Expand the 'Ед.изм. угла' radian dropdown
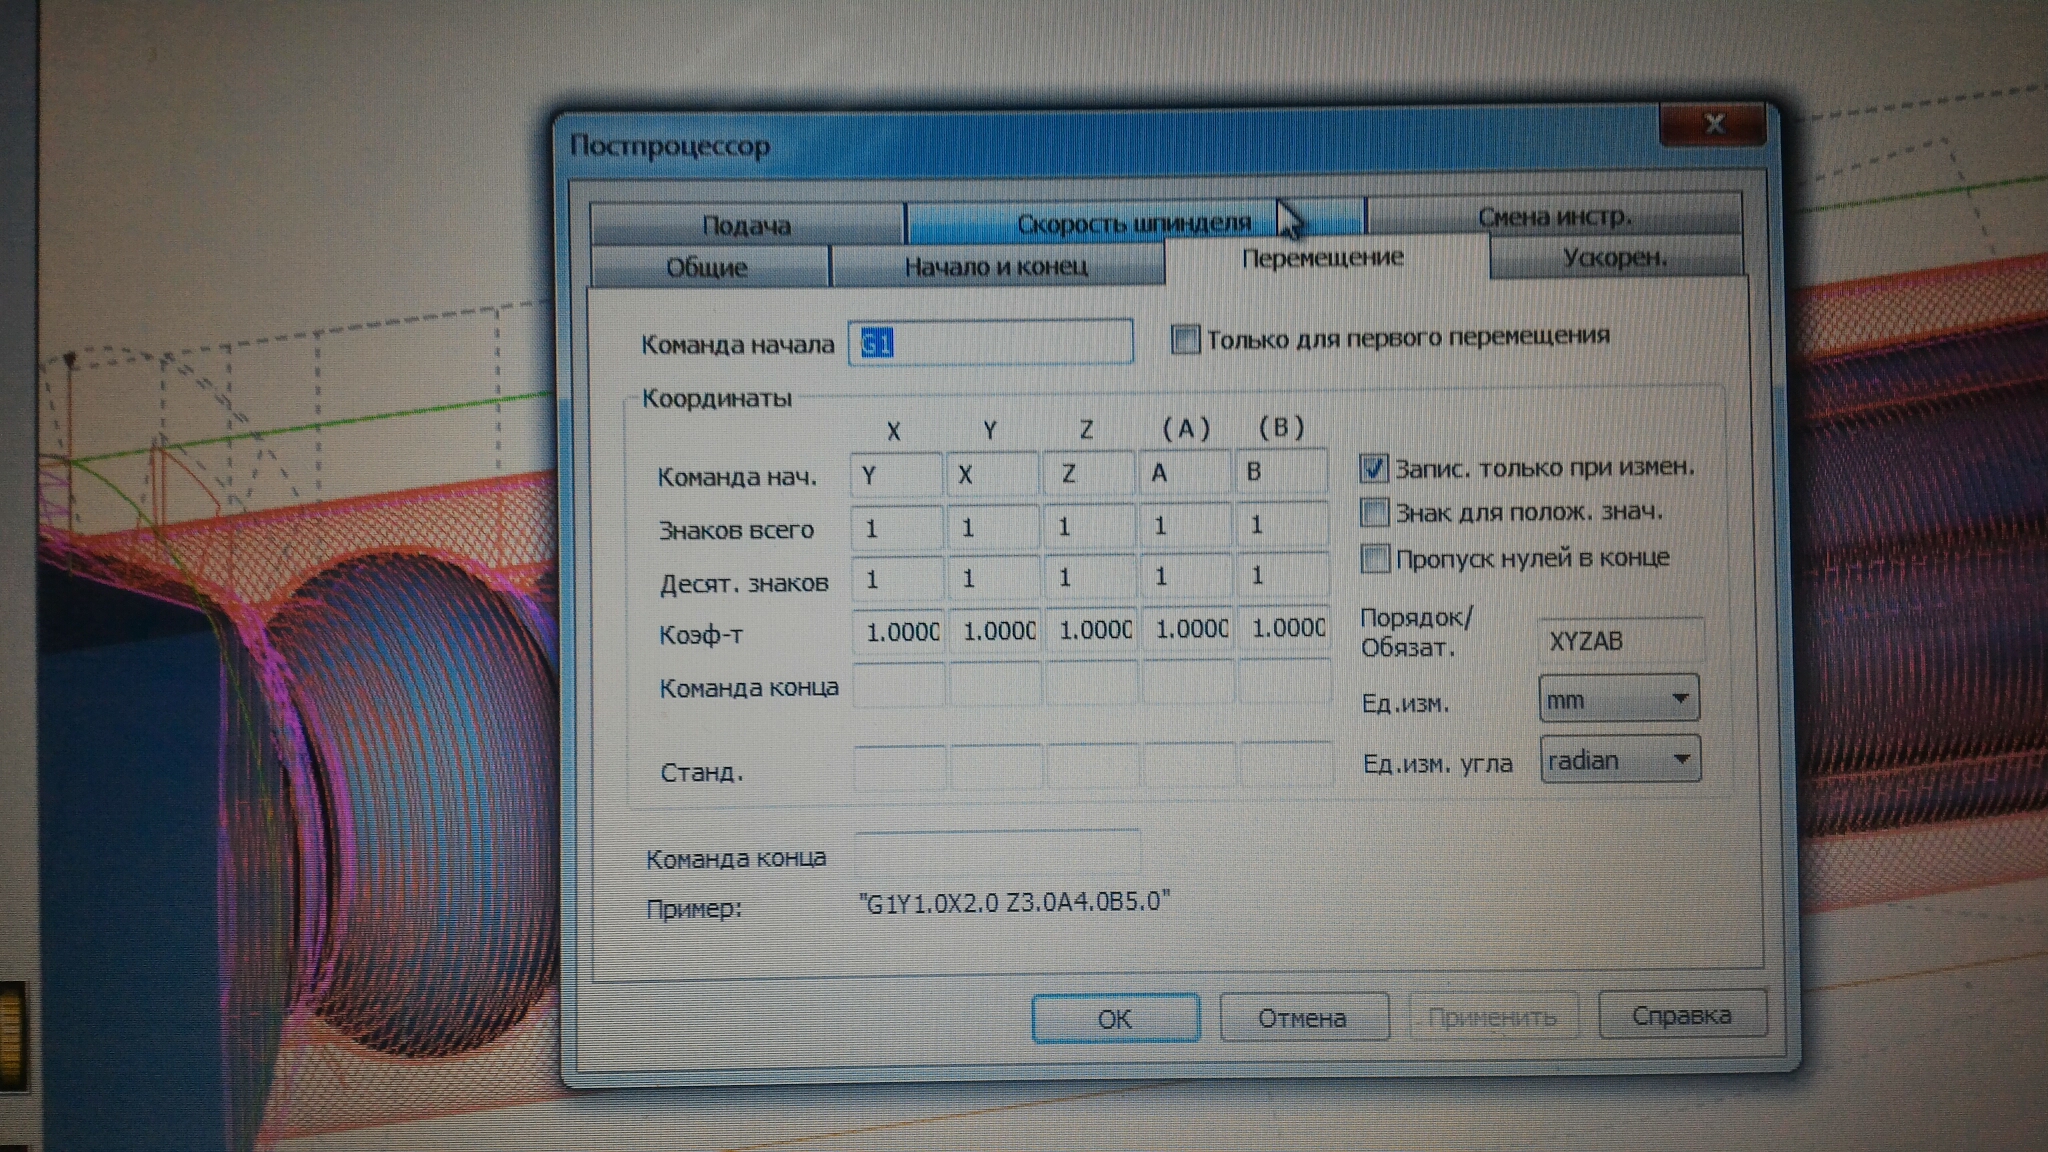The height and width of the screenshot is (1152, 2048). pyautogui.click(x=1619, y=760)
